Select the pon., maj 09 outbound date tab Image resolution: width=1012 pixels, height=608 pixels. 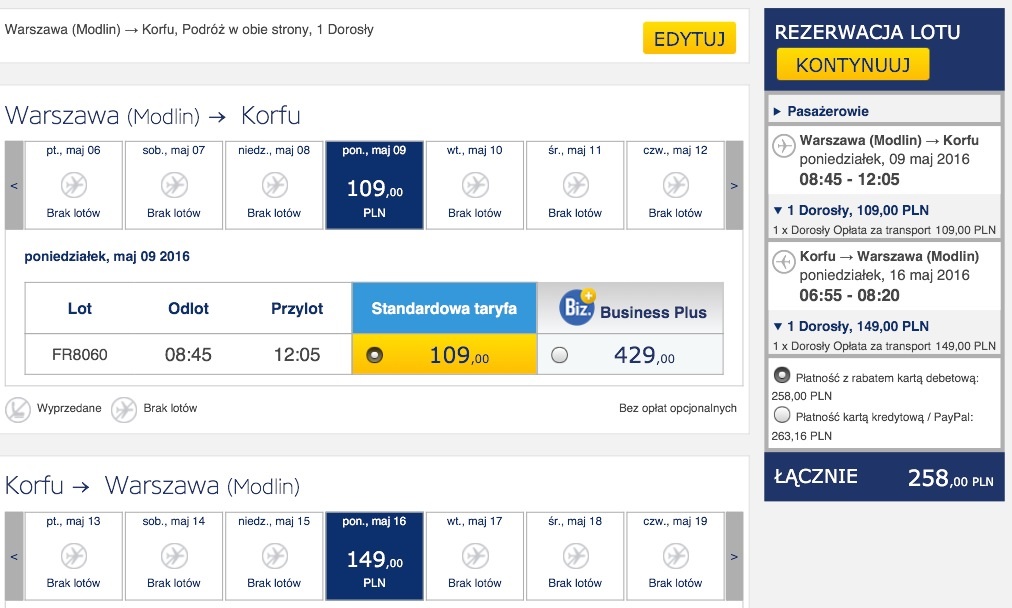[x=374, y=185]
